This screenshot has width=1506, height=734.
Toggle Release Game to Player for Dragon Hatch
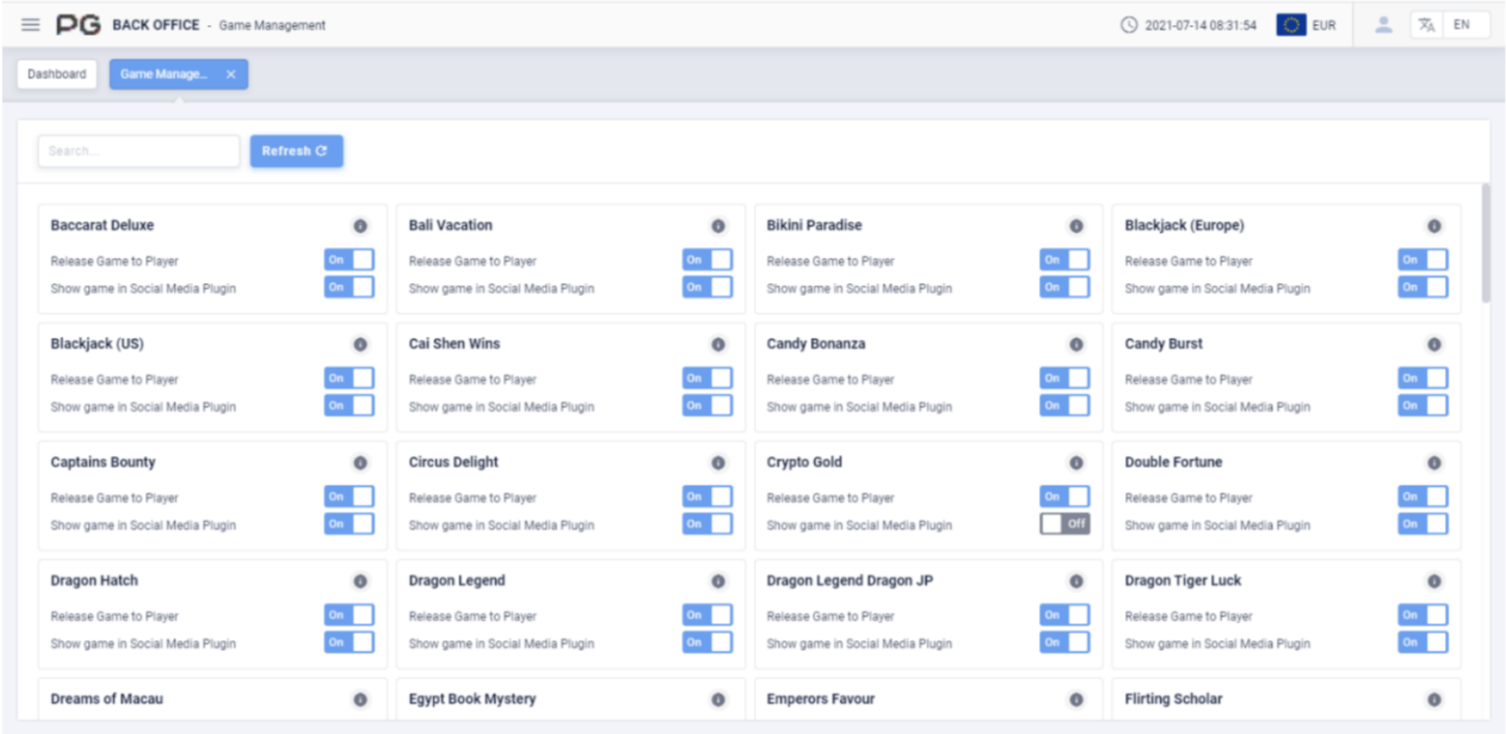point(349,615)
